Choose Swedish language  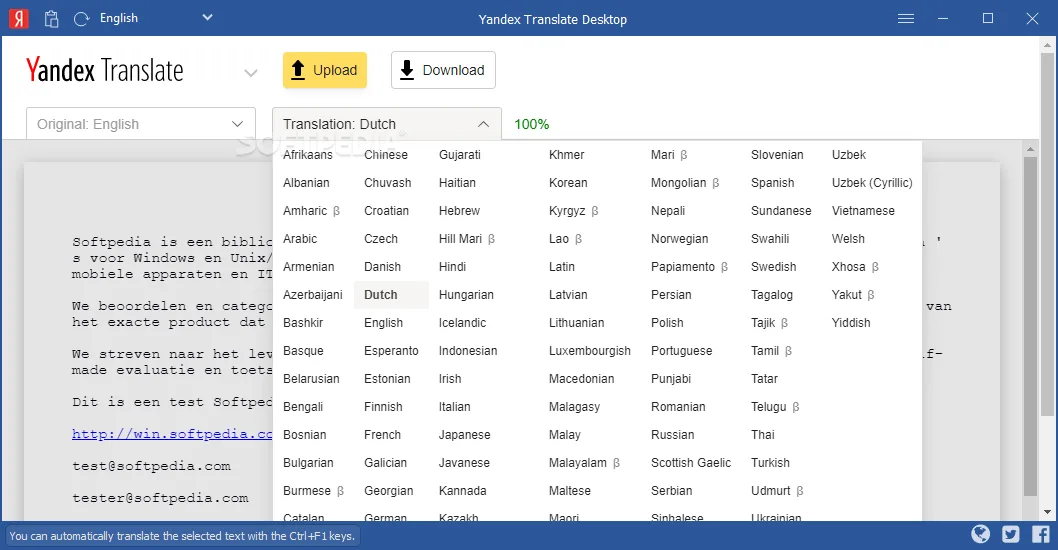pos(773,267)
